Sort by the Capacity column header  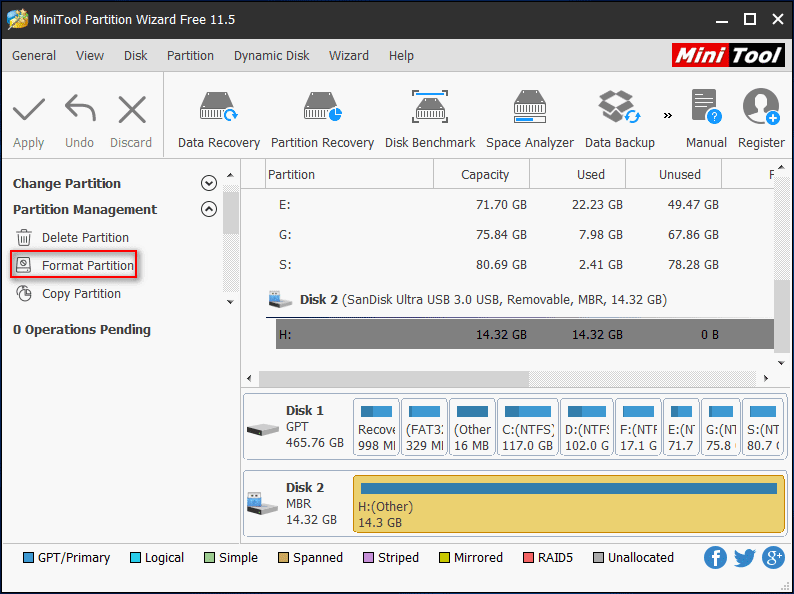(485, 175)
